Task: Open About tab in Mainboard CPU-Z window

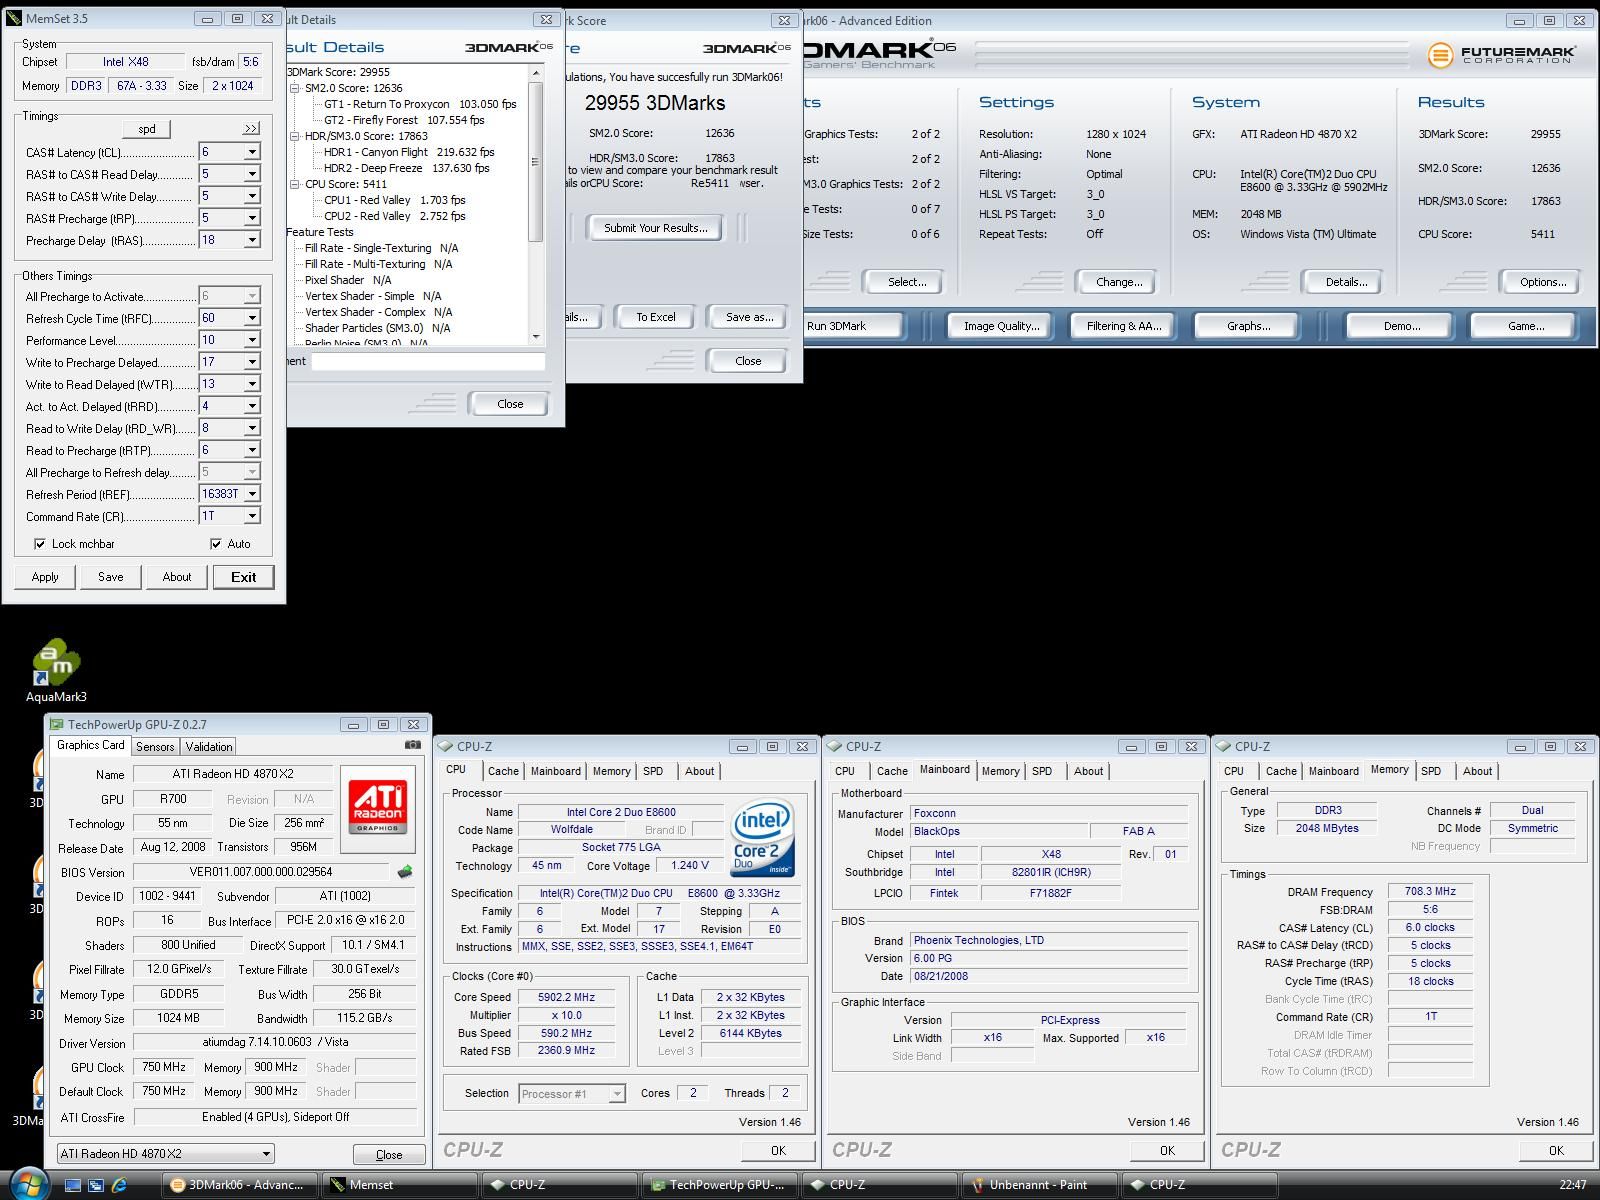Action: coord(1088,771)
